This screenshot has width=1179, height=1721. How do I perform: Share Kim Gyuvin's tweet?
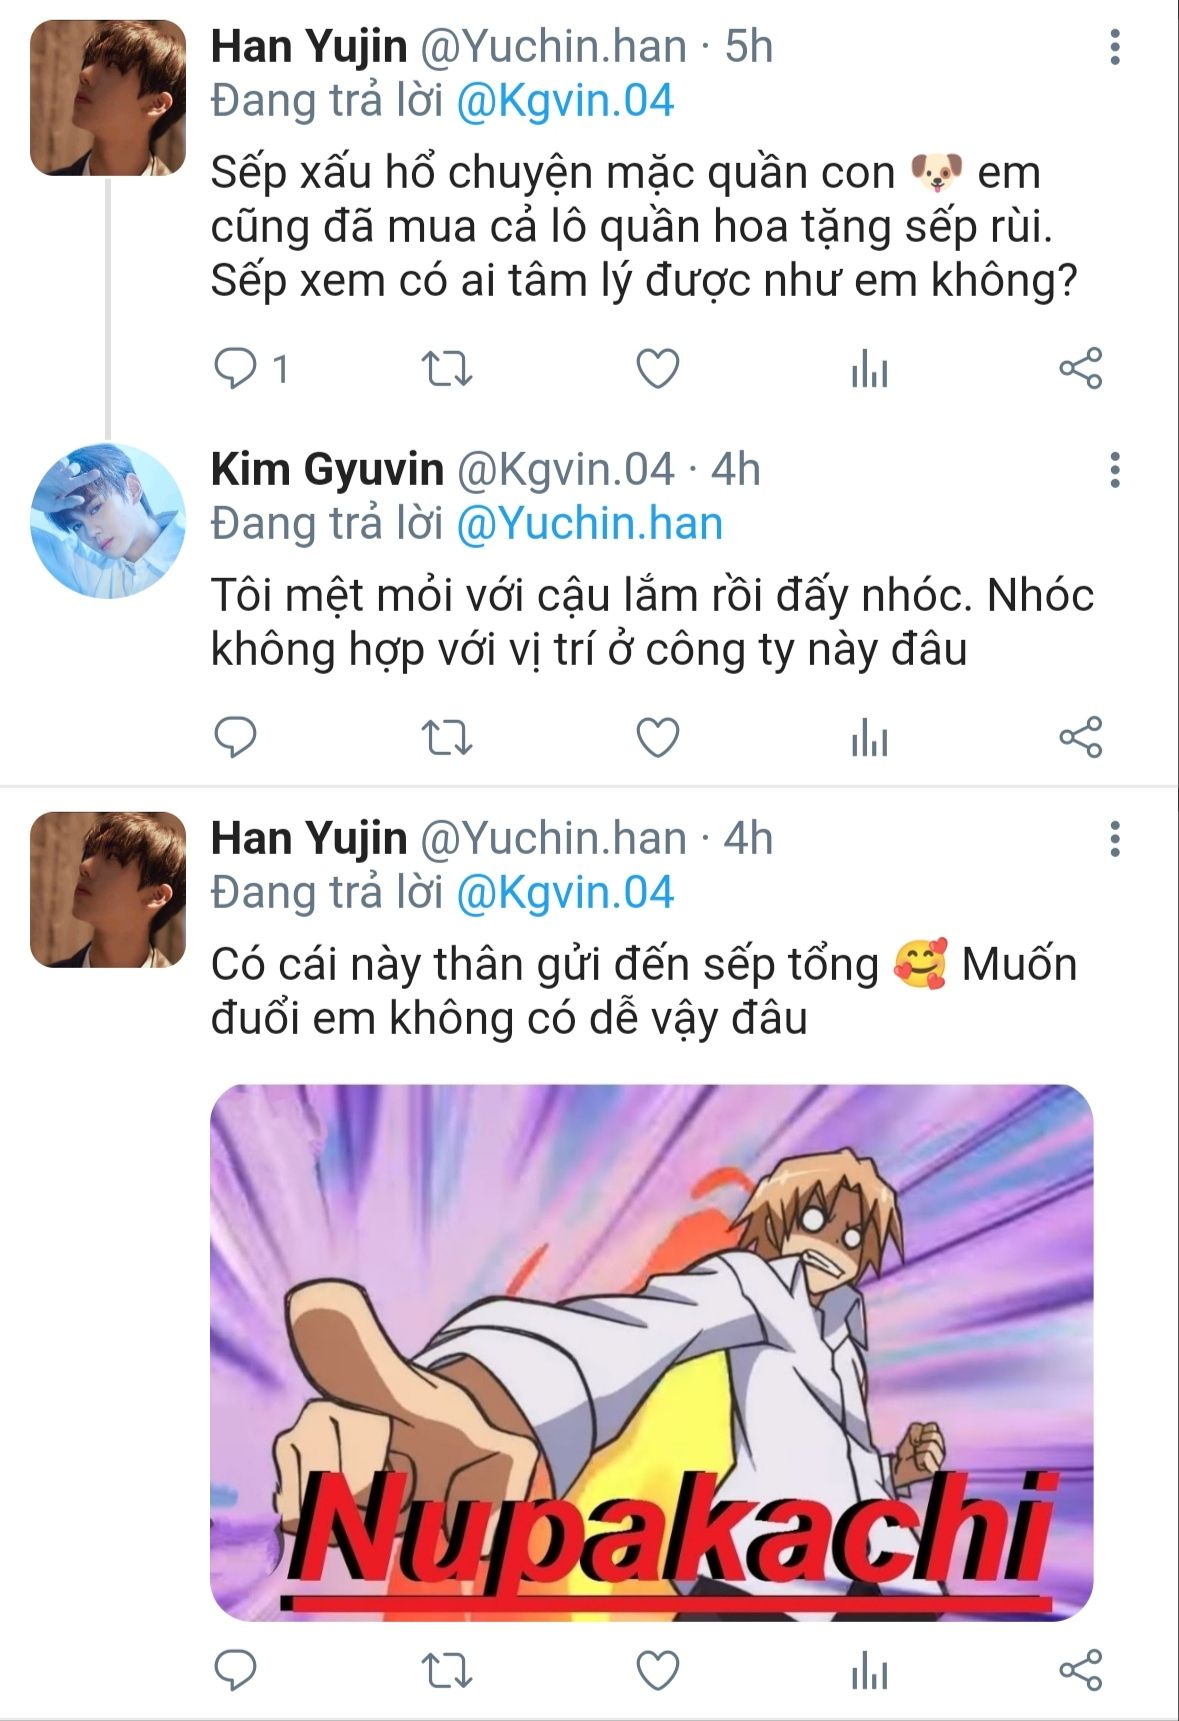pyautogui.click(x=1080, y=738)
